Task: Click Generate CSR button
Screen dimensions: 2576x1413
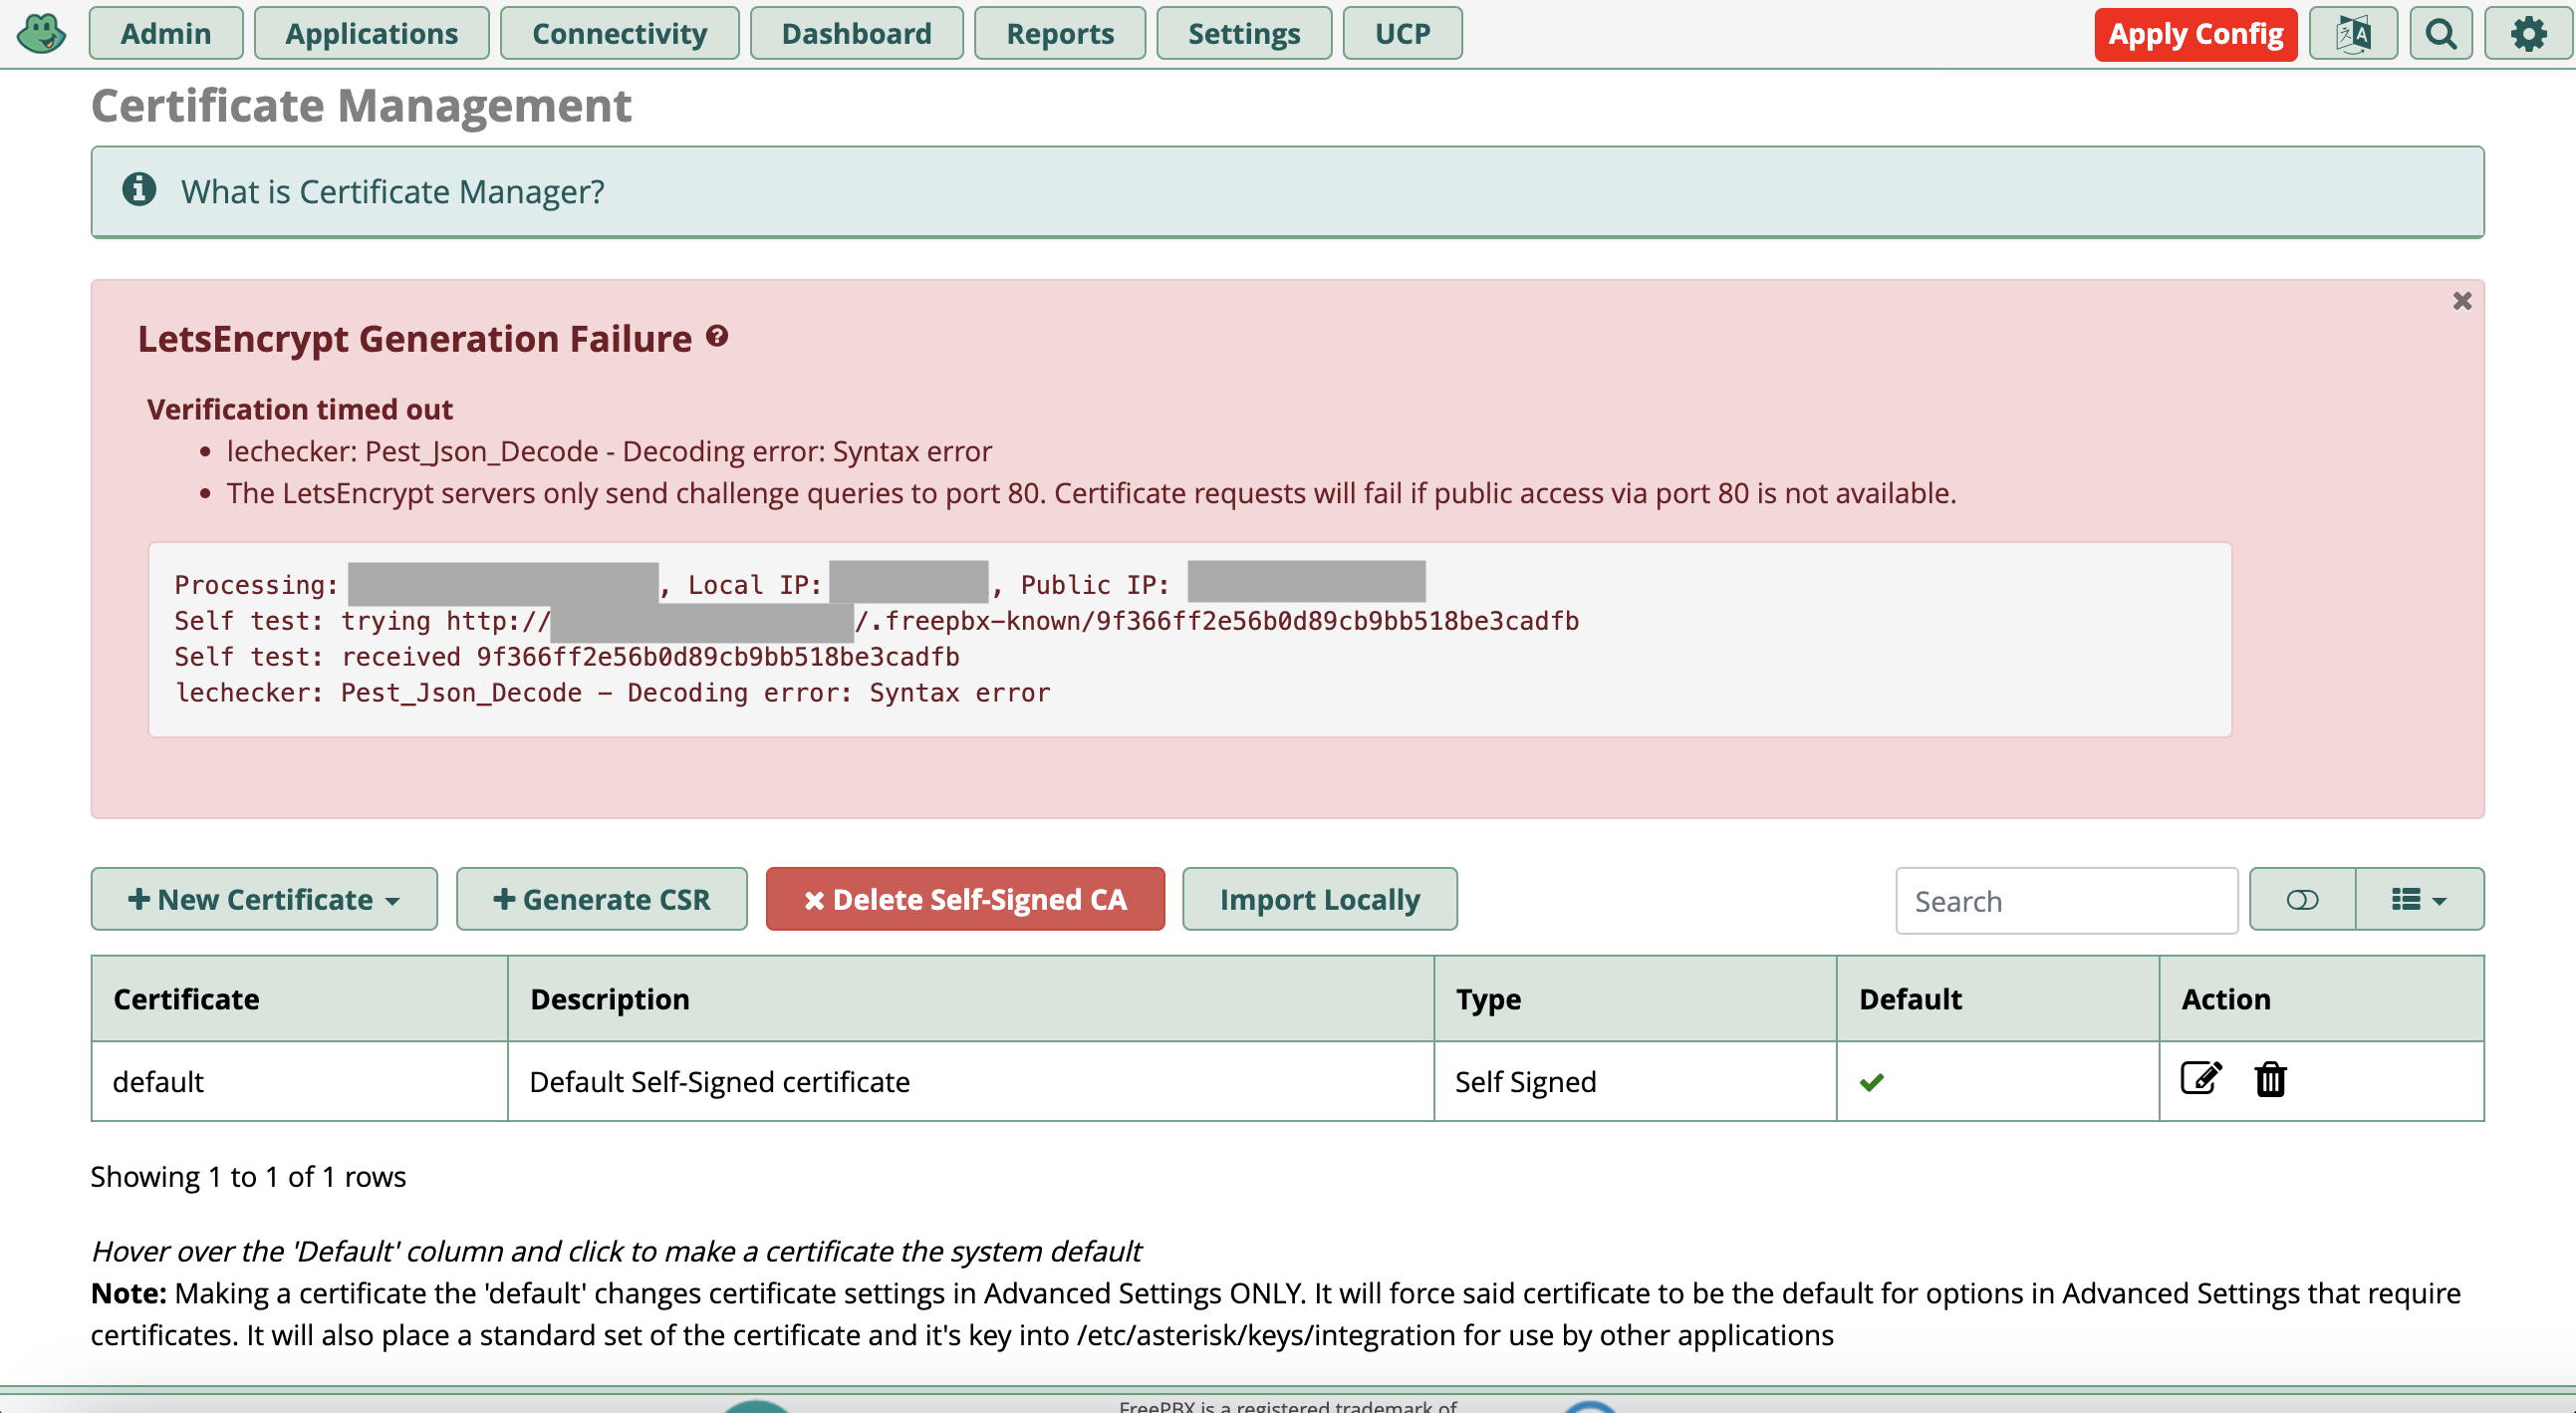Action: (x=601, y=899)
